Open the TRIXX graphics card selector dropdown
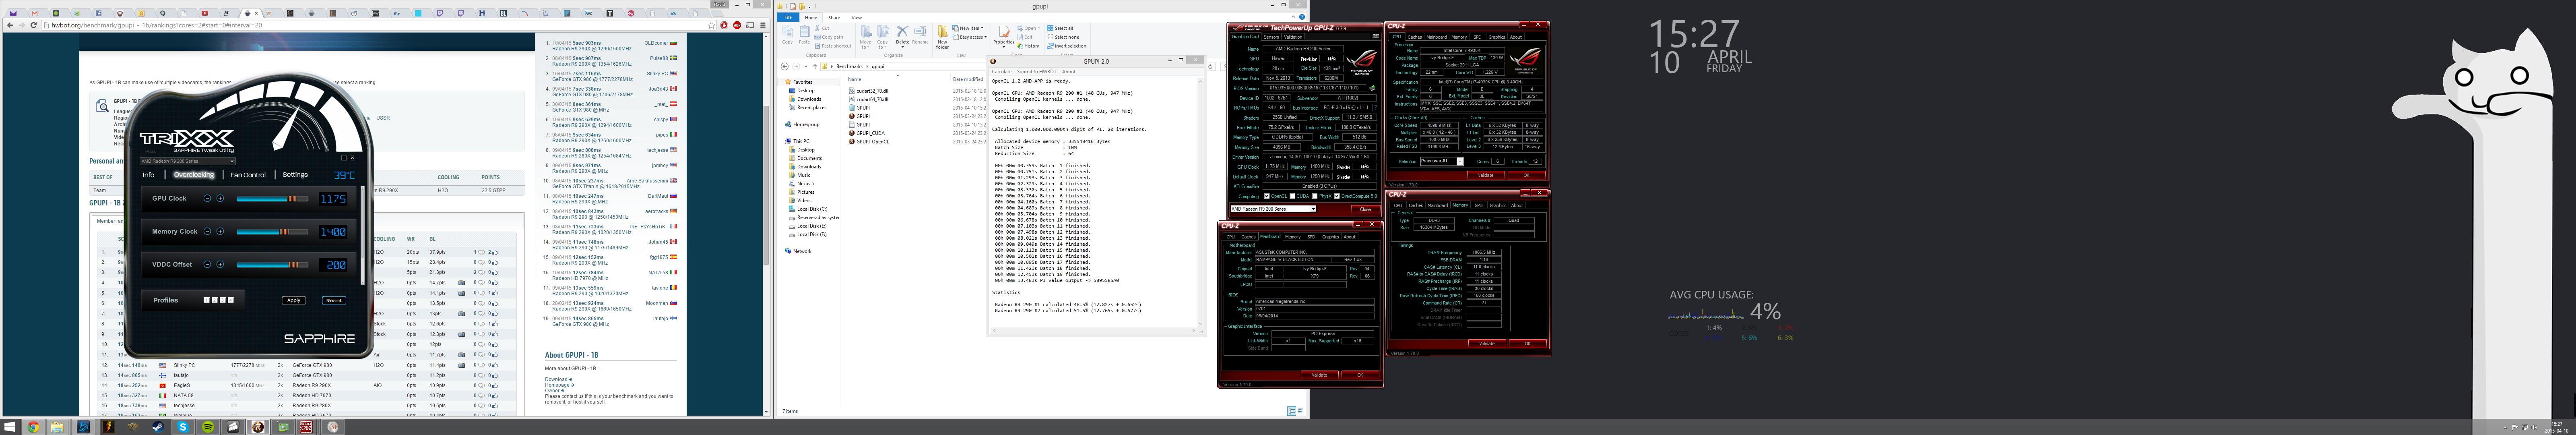 pos(187,161)
